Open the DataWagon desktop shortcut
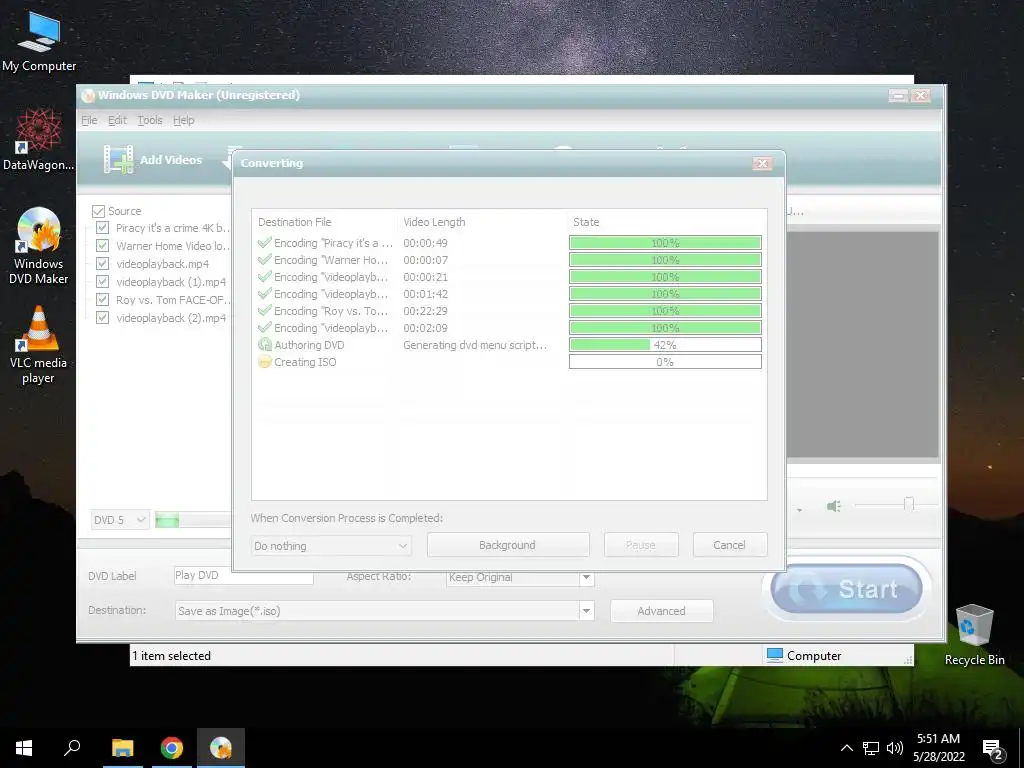Viewport: 1024px width, 768px height. (39, 140)
